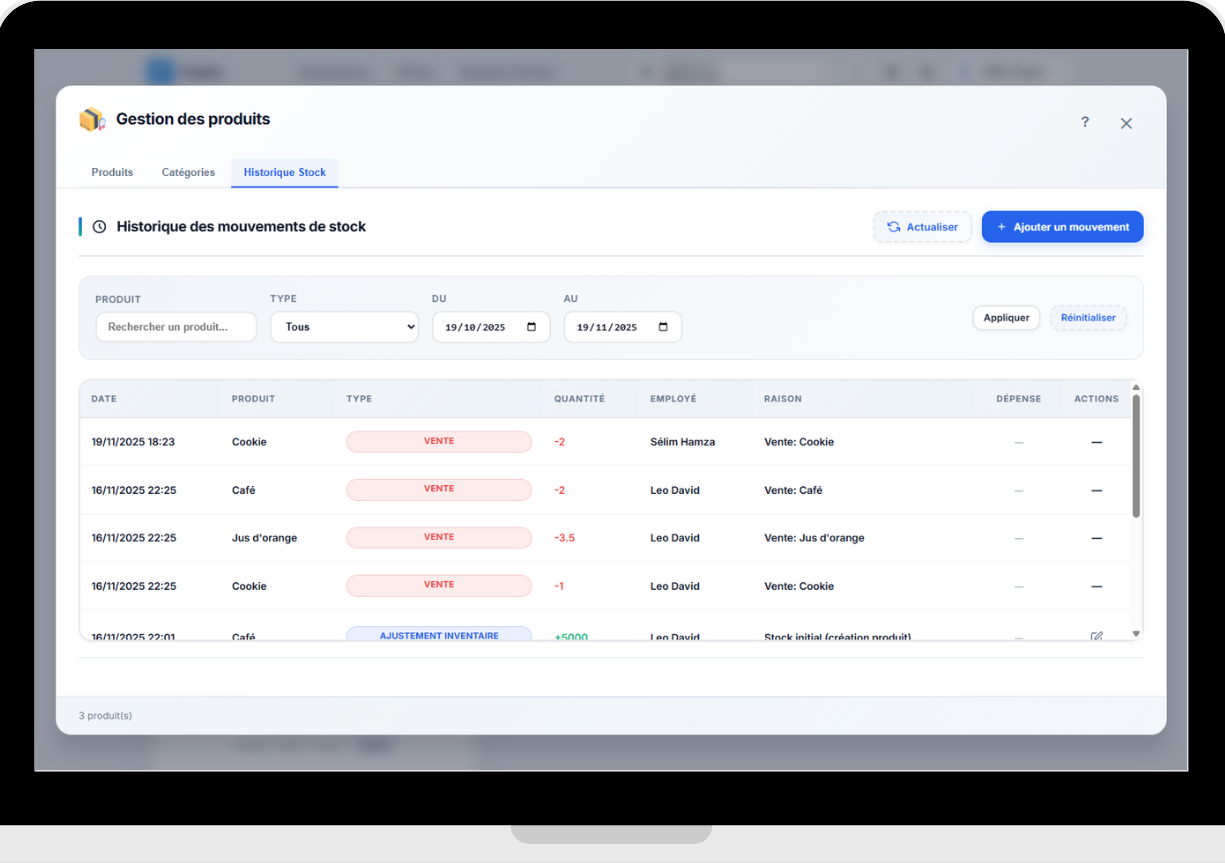This screenshot has width=1225, height=863.
Task: Click the scrollbar down arrow of the table
Action: pyautogui.click(x=1135, y=633)
